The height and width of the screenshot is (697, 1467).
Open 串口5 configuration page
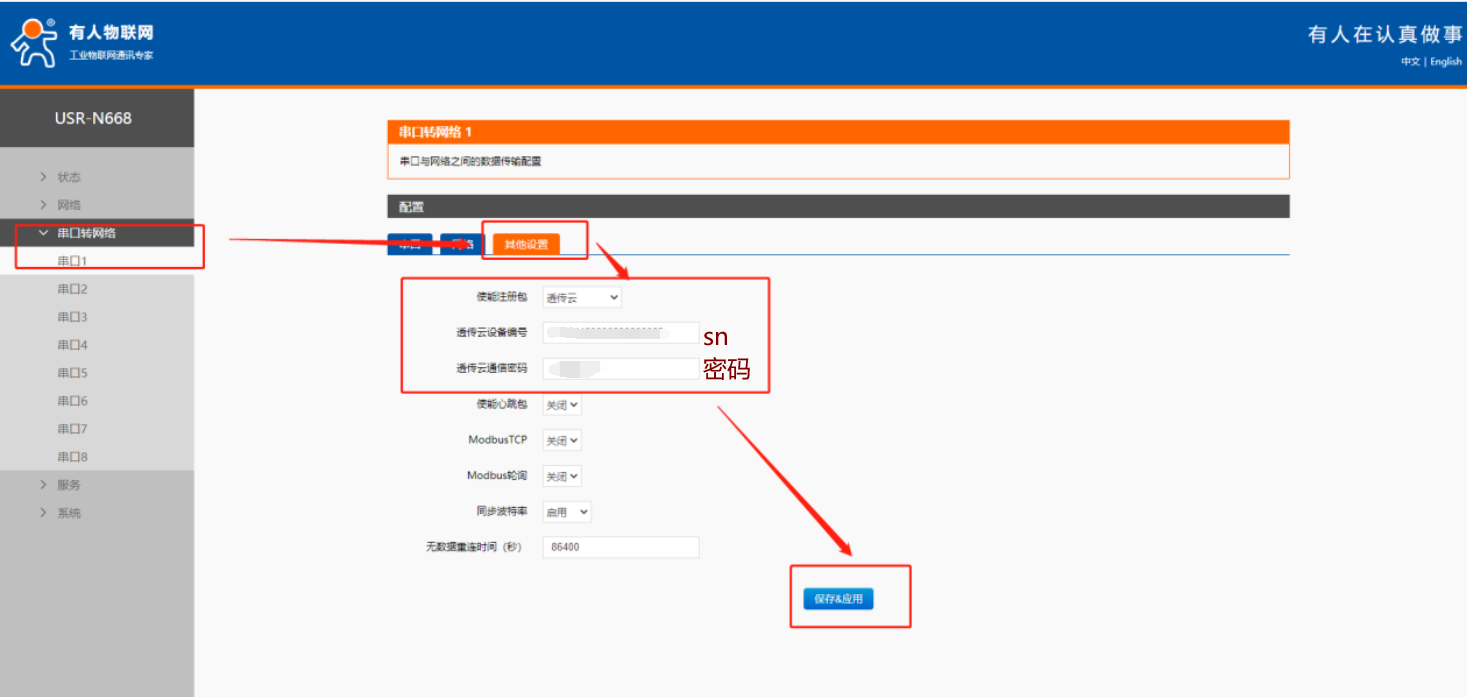pos(72,373)
